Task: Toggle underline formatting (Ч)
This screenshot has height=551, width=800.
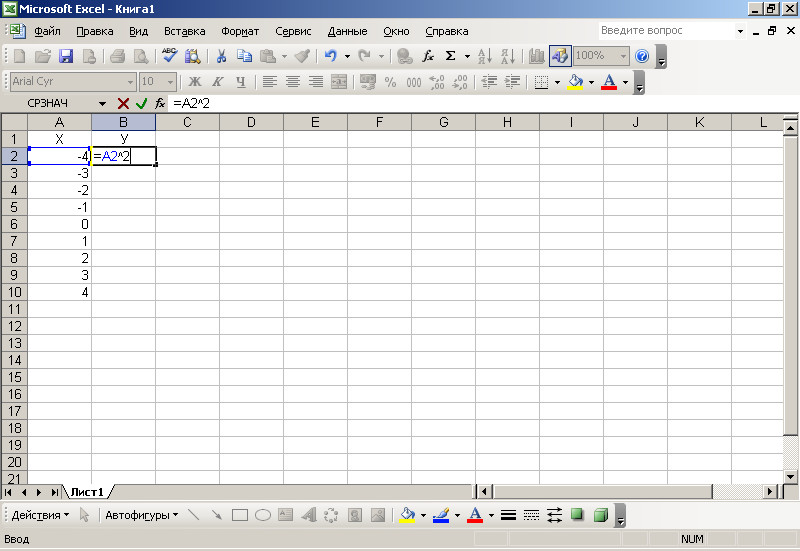Action: coord(241,82)
